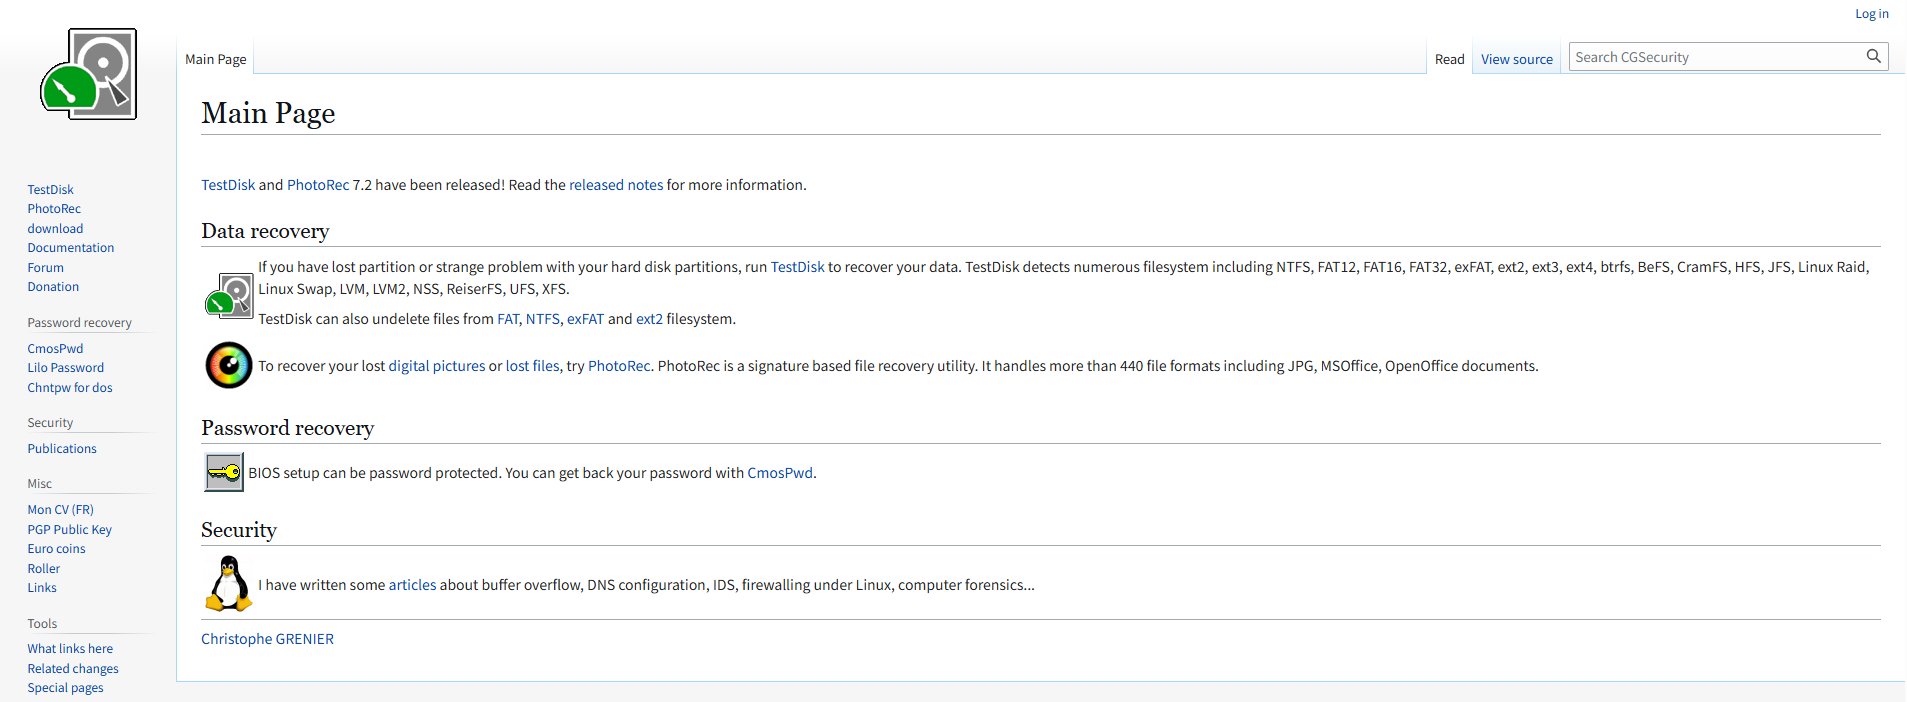Click the ext2 filesystem link
The height and width of the screenshot is (702, 1907).
pyautogui.click(x=649, y=319)
